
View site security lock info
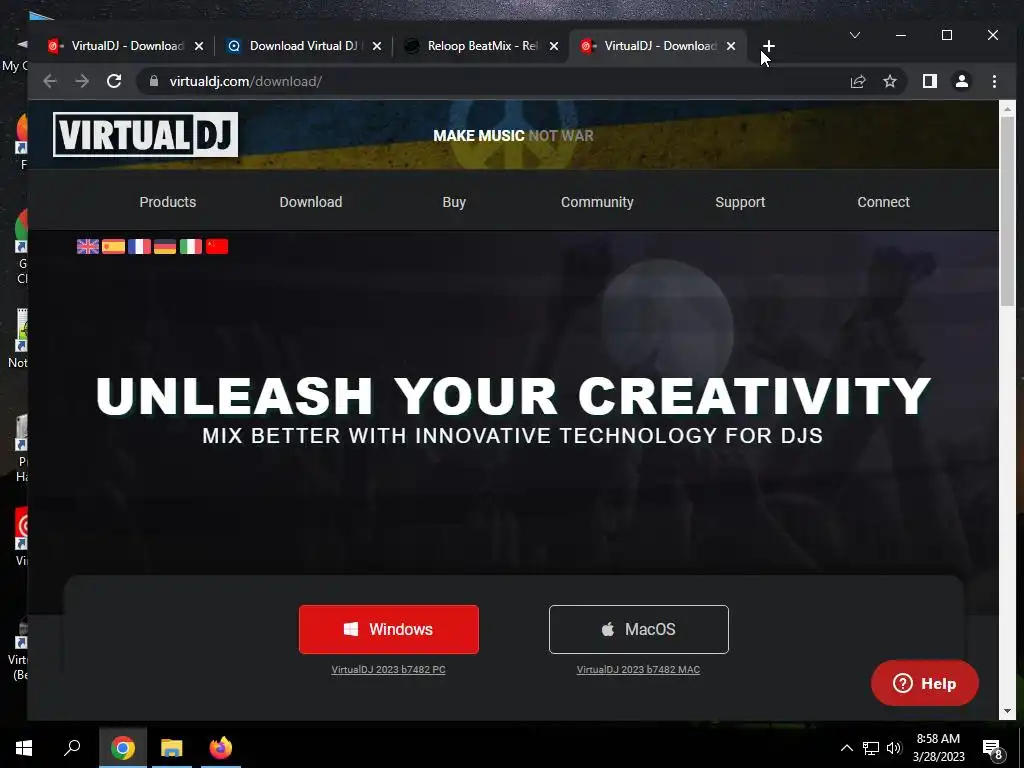pyautogui.click(x=154, y=81)
